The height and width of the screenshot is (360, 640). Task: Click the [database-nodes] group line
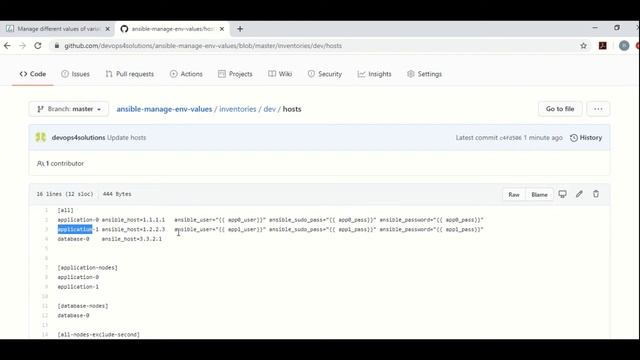[83, 306]
